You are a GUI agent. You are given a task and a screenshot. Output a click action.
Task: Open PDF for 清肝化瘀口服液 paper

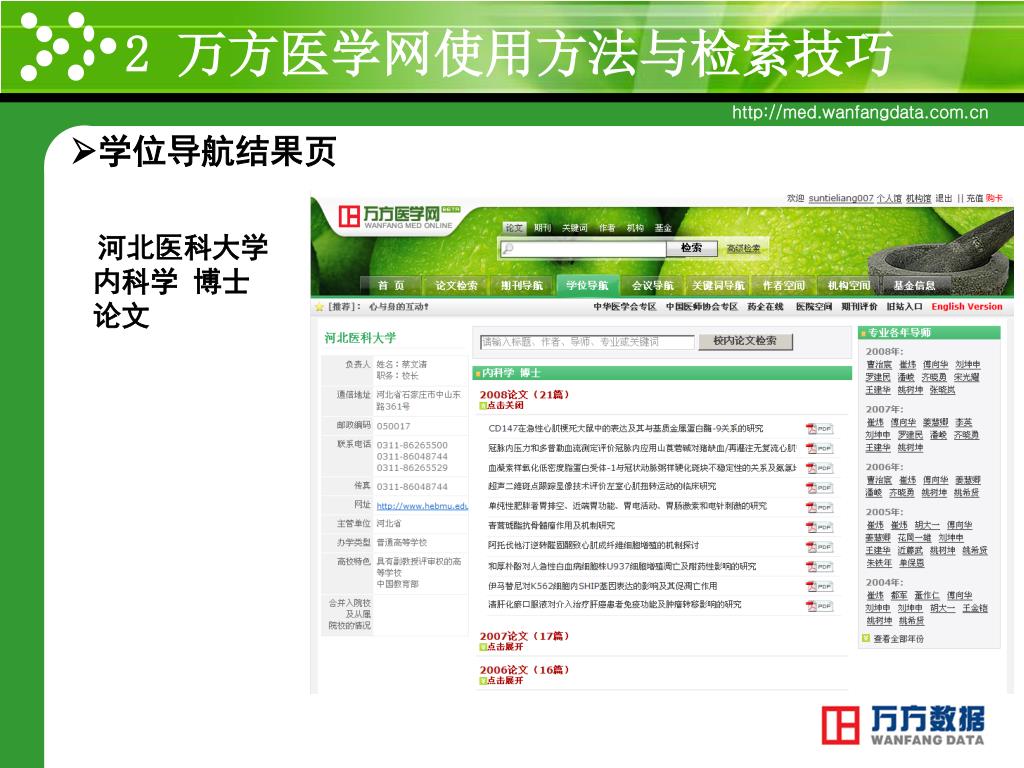pos(819,605)
